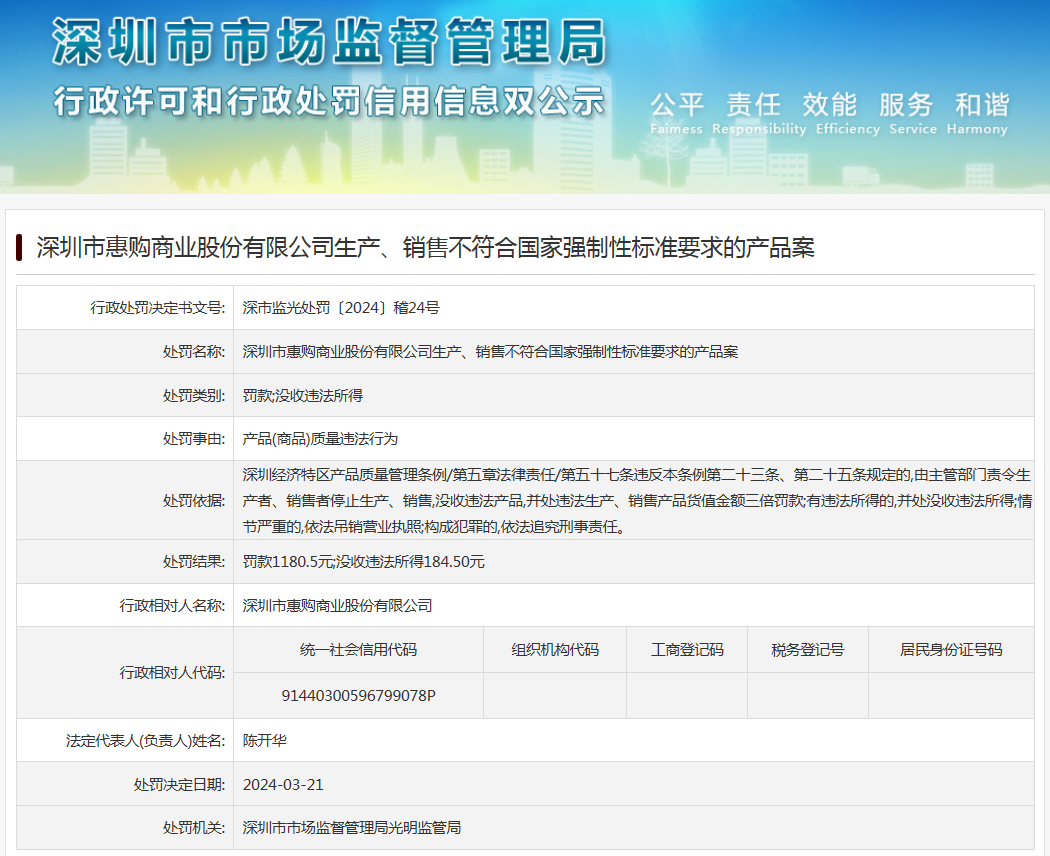Click the decision date 2024-03-21

(x=283, y=785)
